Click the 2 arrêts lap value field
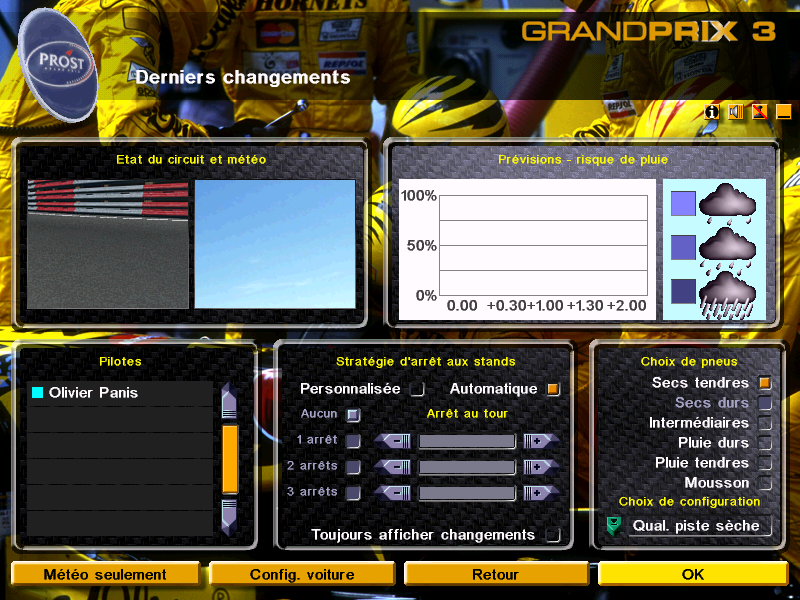 [x=467, y=466]
